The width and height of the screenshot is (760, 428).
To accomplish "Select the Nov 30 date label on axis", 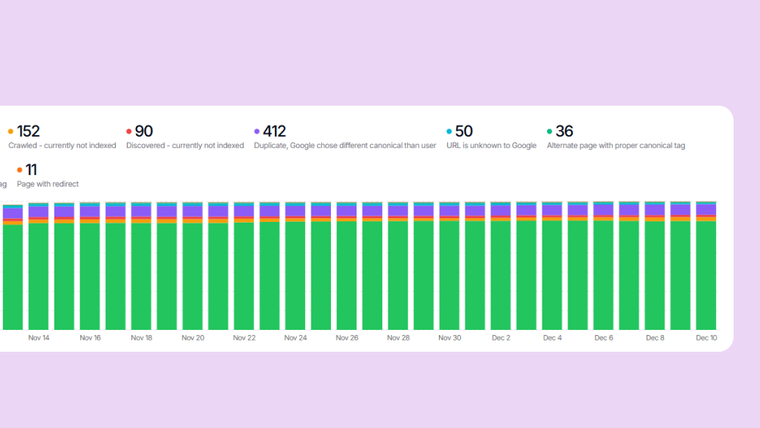I will pos(449,338).
